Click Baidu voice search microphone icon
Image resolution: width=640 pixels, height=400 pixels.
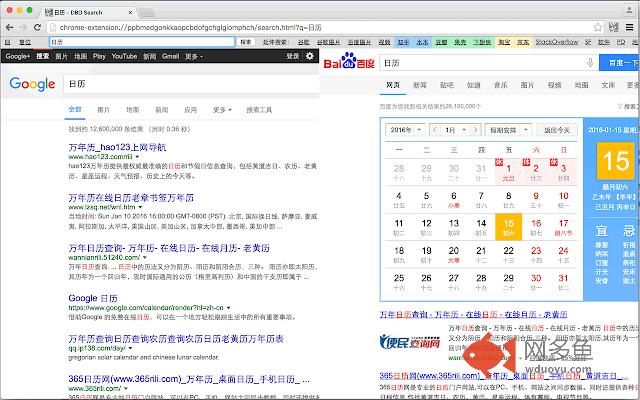tap(590, 62)
